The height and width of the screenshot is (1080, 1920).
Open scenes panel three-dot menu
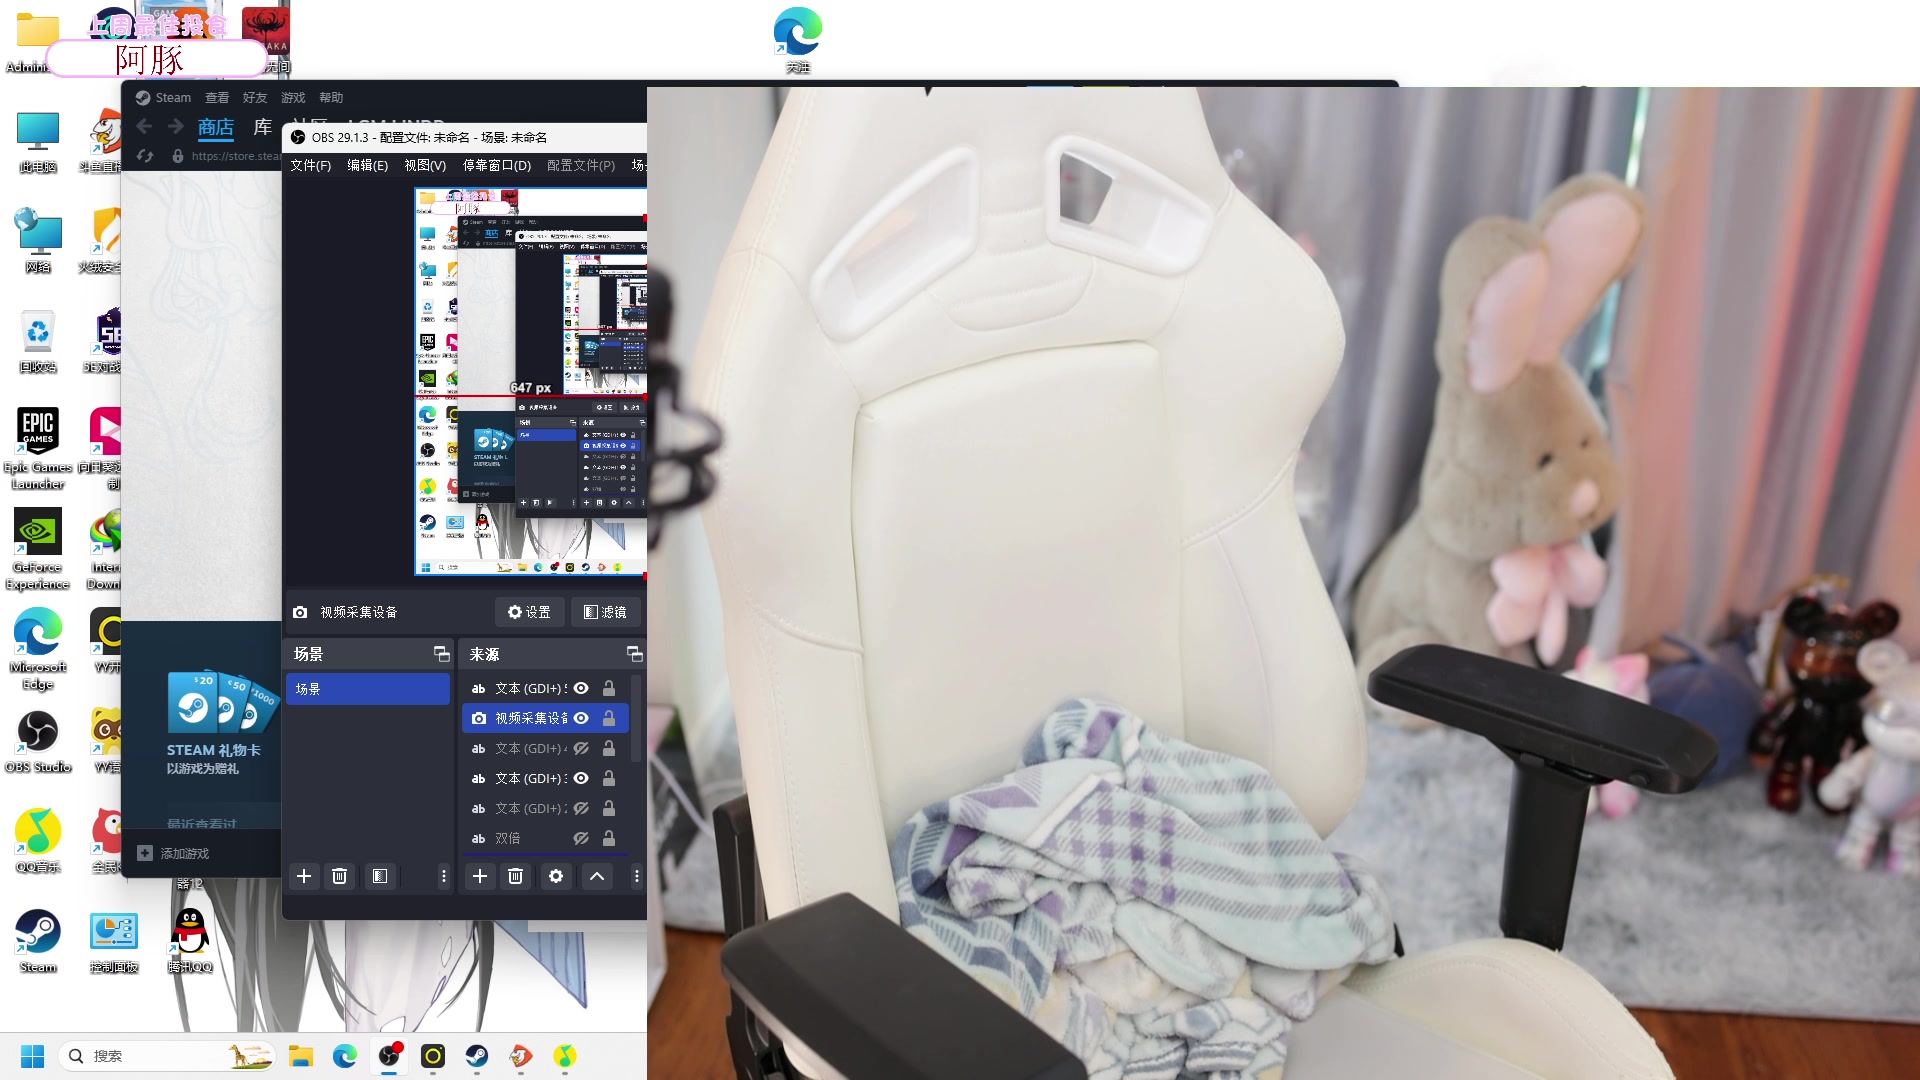[444, 876]
